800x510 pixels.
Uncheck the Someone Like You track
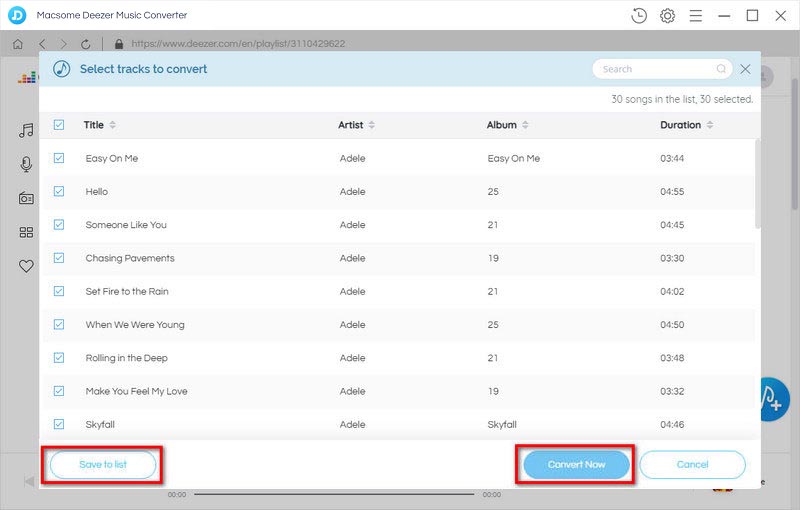coord(59,224)
